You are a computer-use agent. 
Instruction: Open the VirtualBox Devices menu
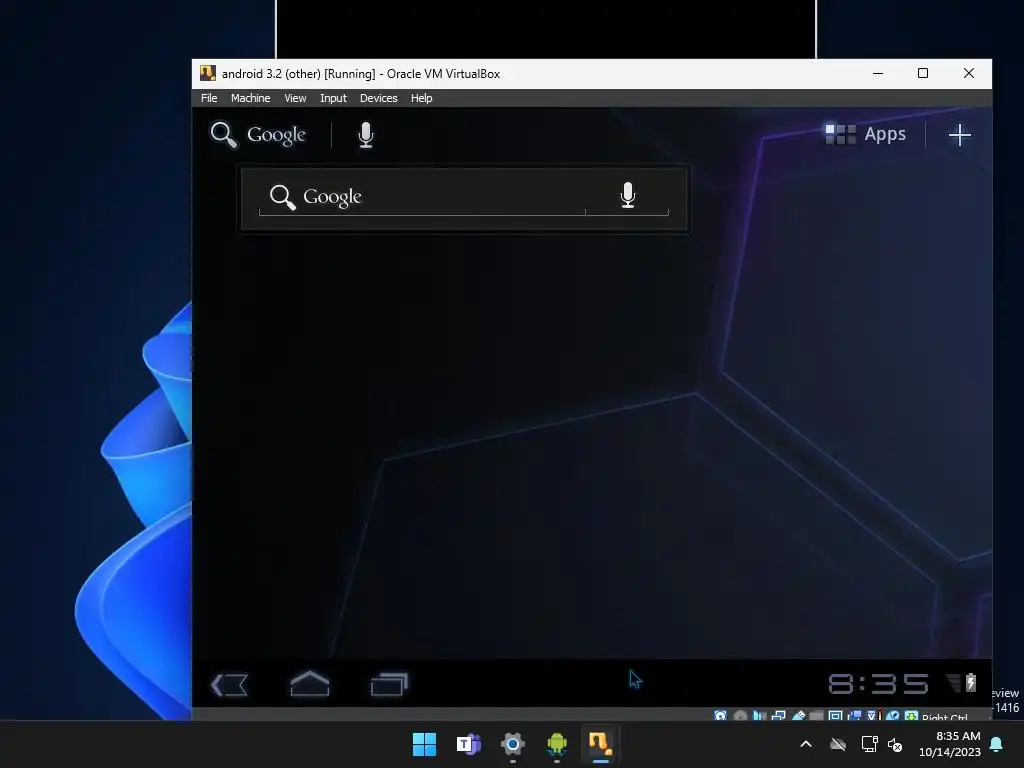[378, 98]
